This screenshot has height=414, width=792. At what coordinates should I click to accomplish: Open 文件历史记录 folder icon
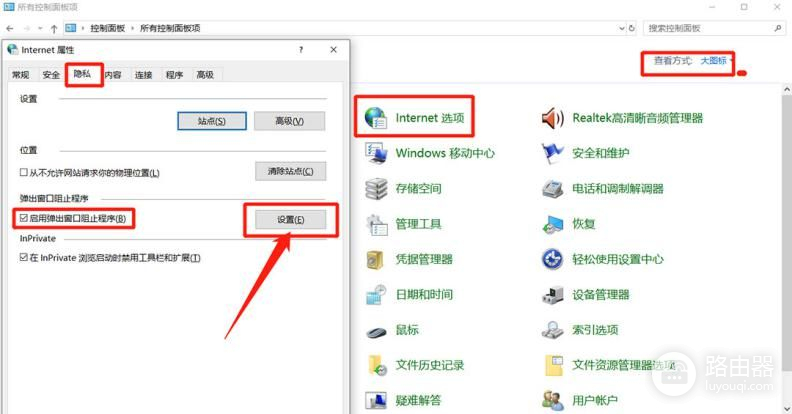376,366
